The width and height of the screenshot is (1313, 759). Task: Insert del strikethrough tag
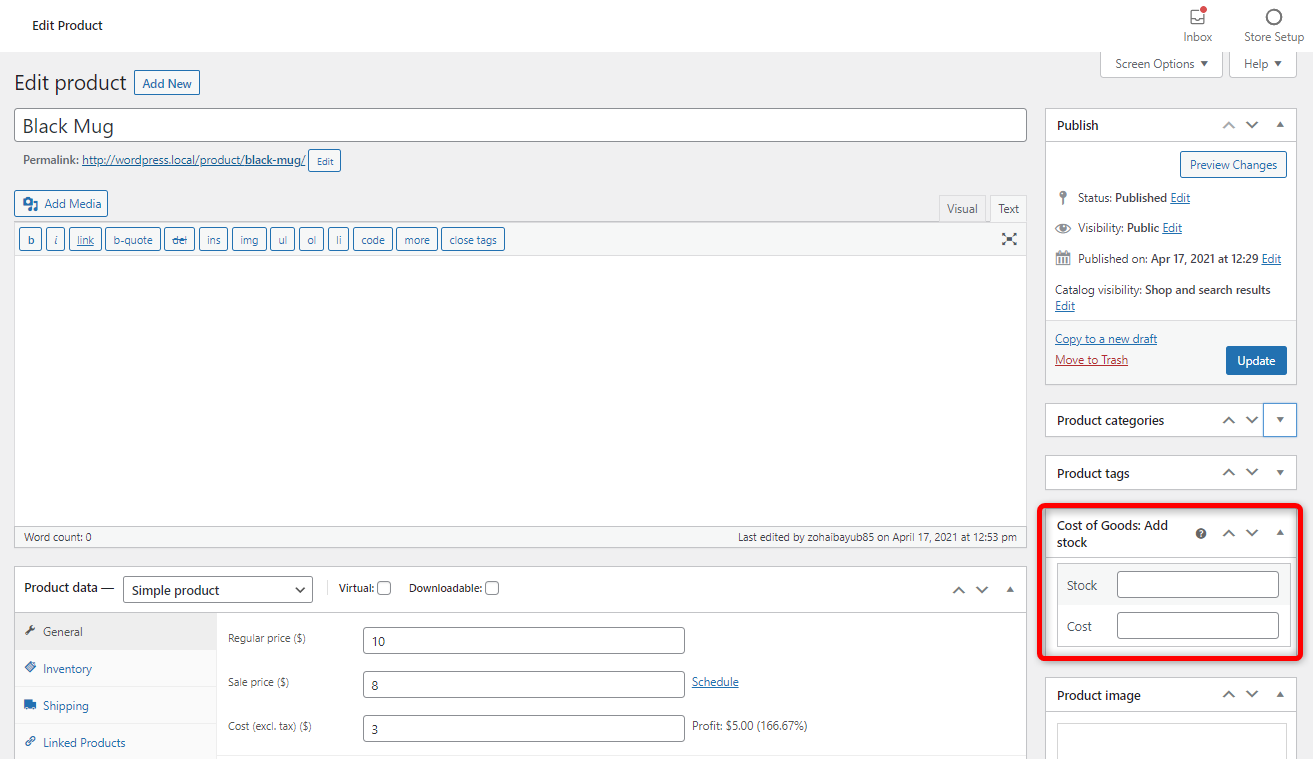[x=180, y=240]
